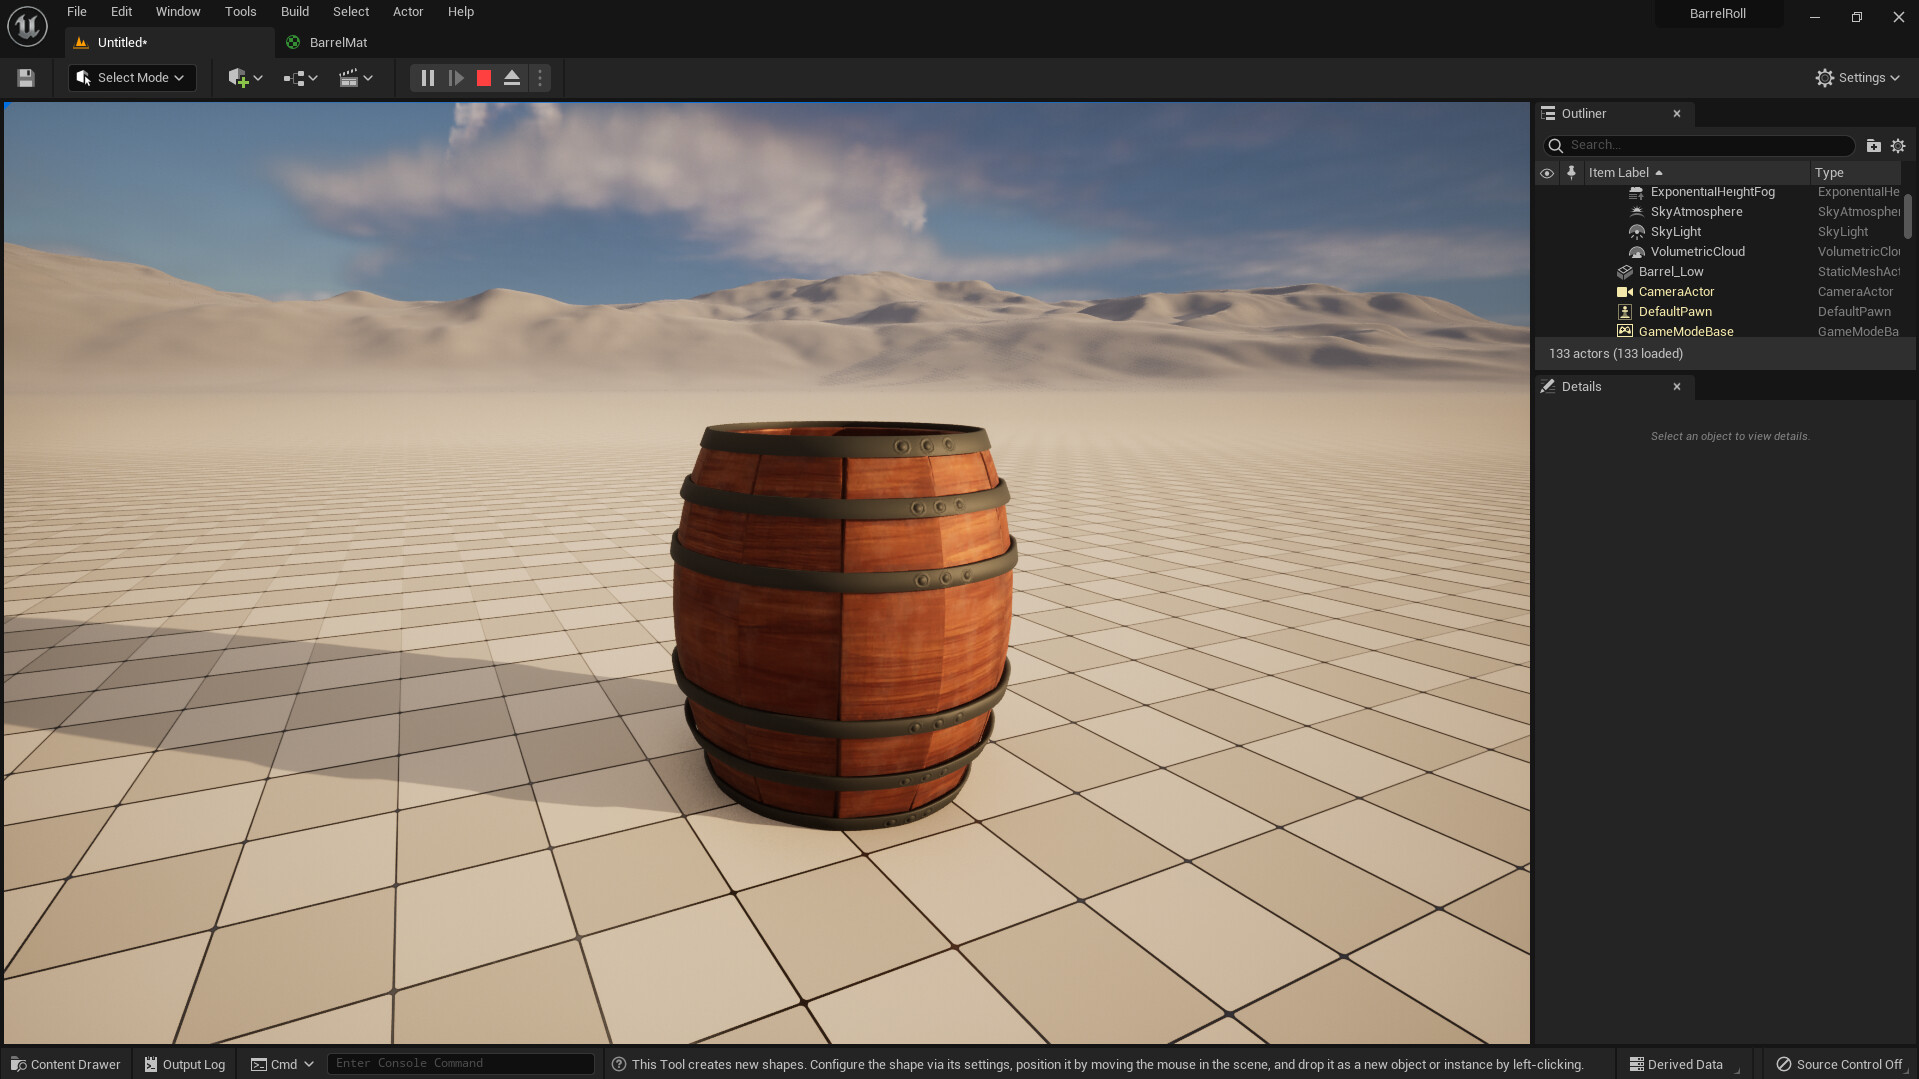The width and height of the screenshot is (1919, 1079).
Task: Open the Content Drawer
Action: (x=64, y=1063)
